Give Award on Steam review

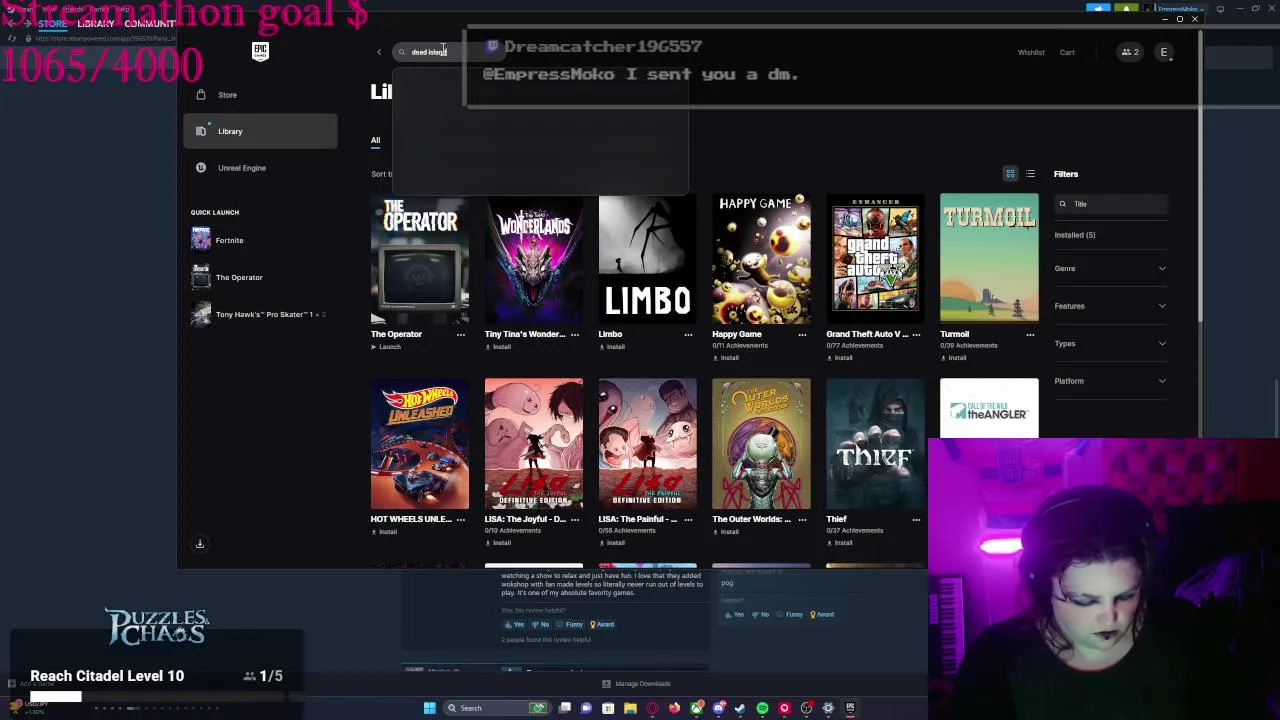pyautogui.click(x=601, y=624)
